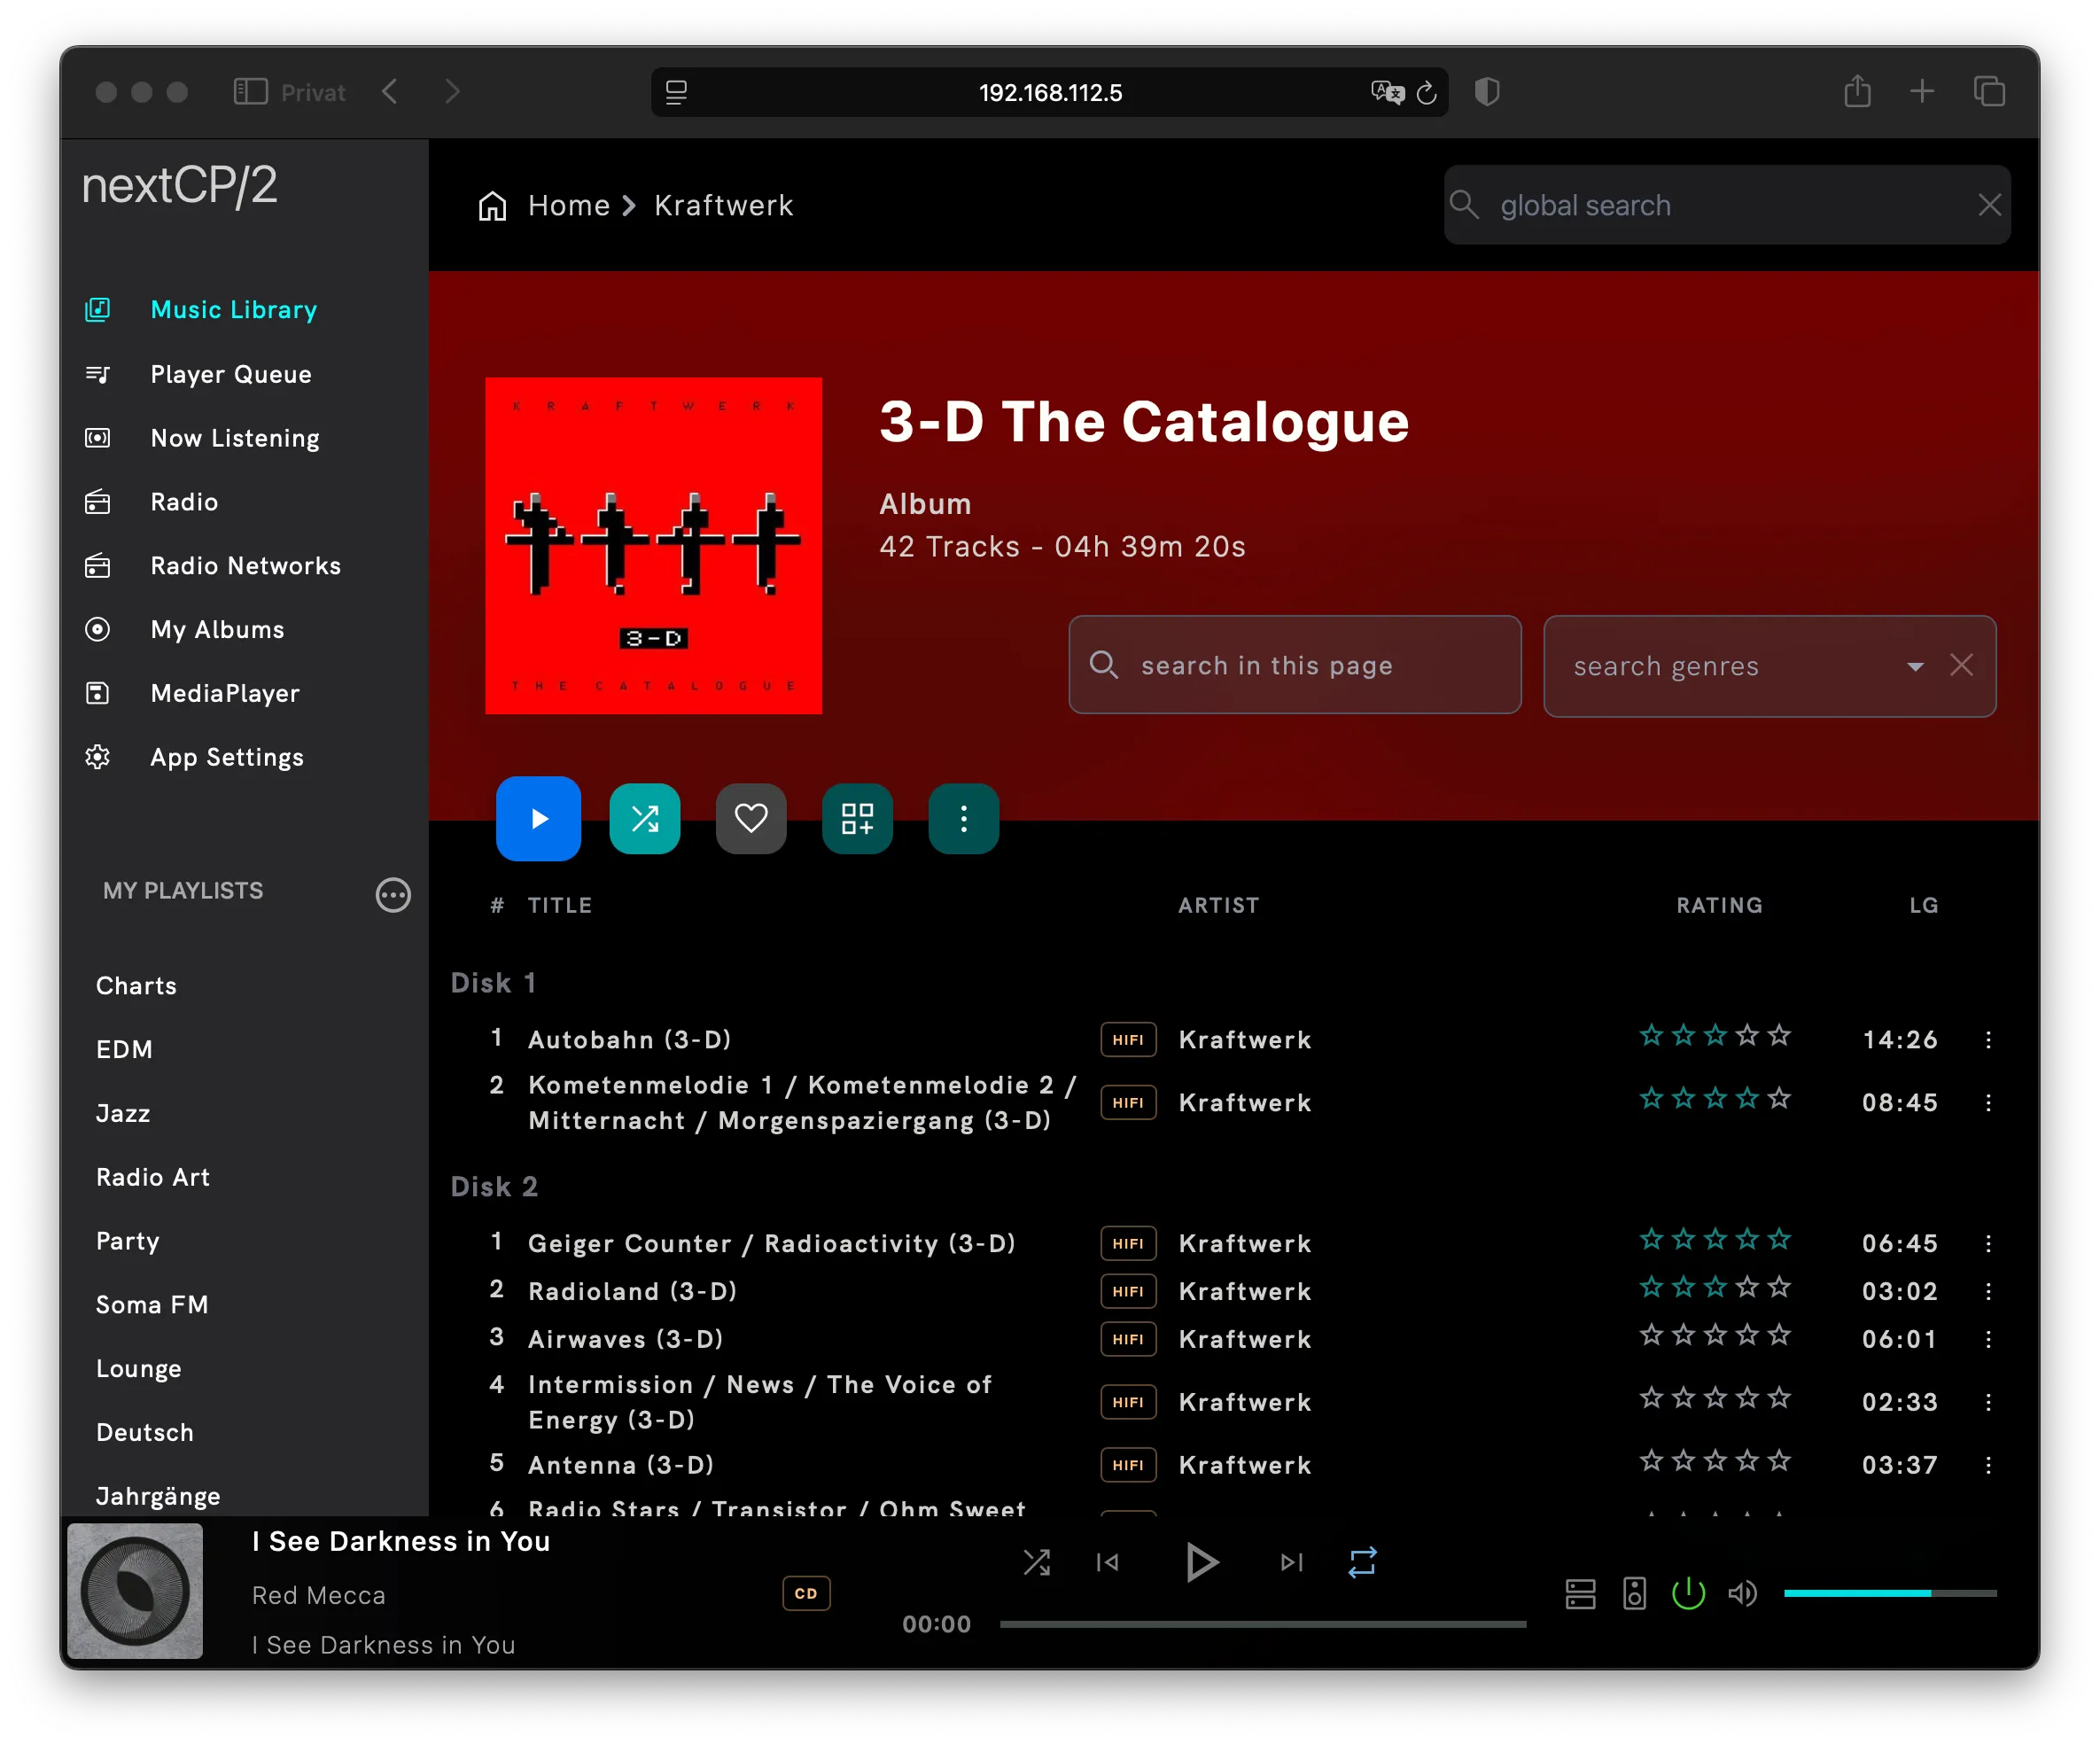Open the EDM playlist
This screenshot has height=1744, width=2100.
pos(124,1050)
